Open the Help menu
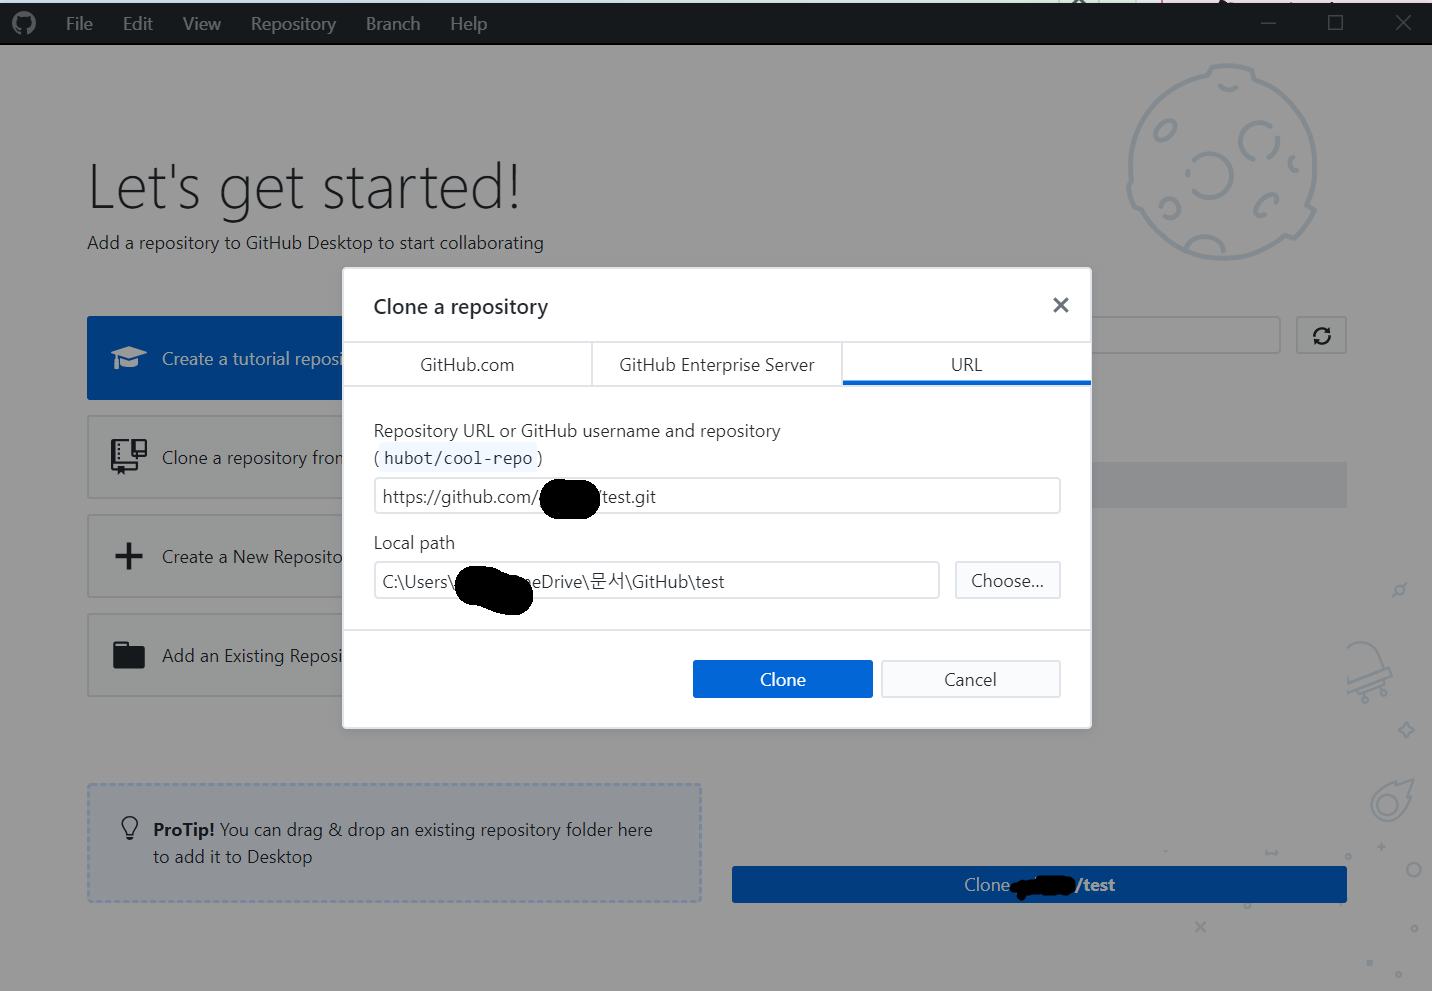This screenshot has width=1432, height=991. click(468, 24)
